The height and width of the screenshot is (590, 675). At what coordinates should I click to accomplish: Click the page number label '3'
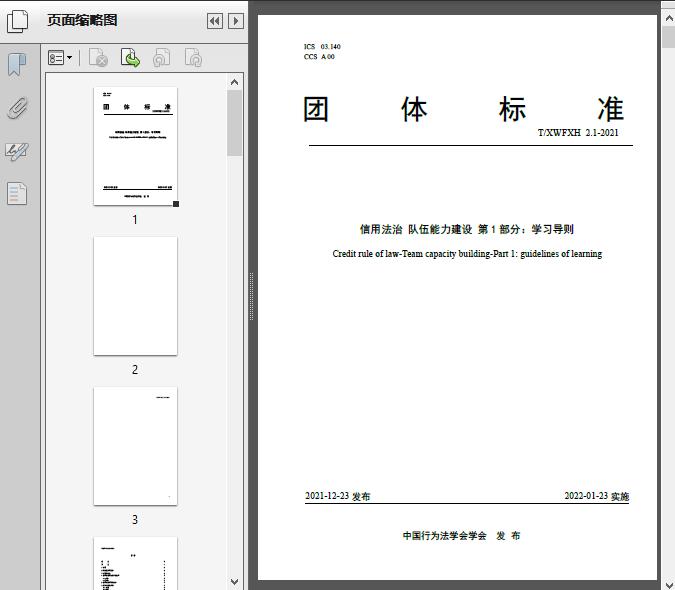coord(135,519)
